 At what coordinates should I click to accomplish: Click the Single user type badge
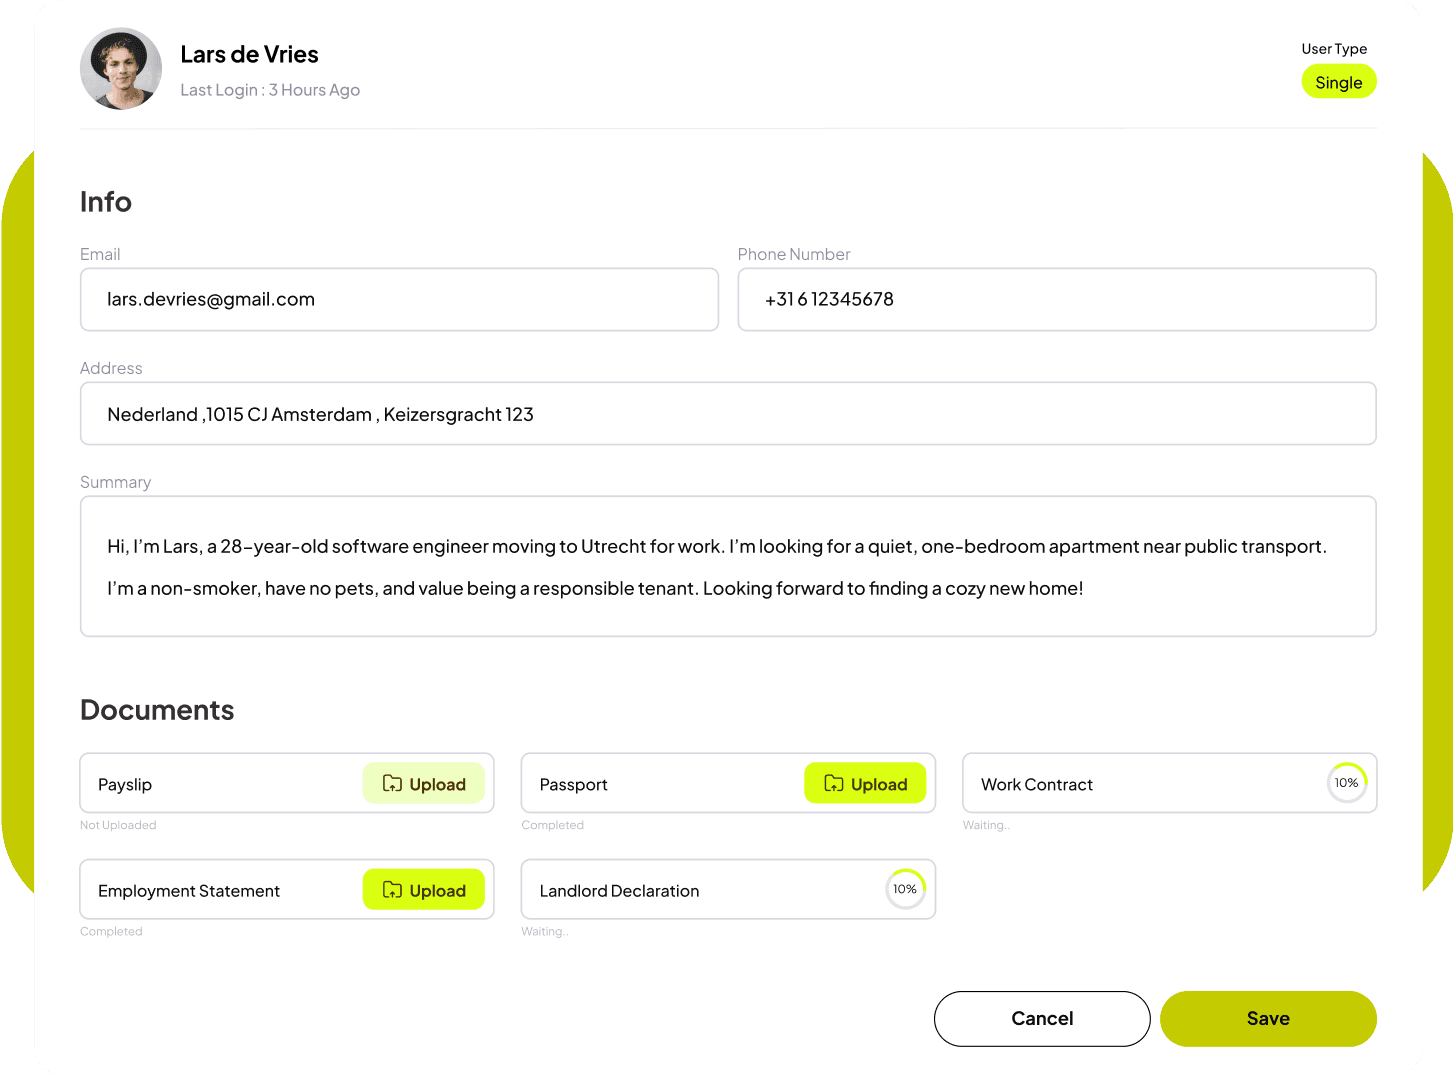[x=1339, y=82]
